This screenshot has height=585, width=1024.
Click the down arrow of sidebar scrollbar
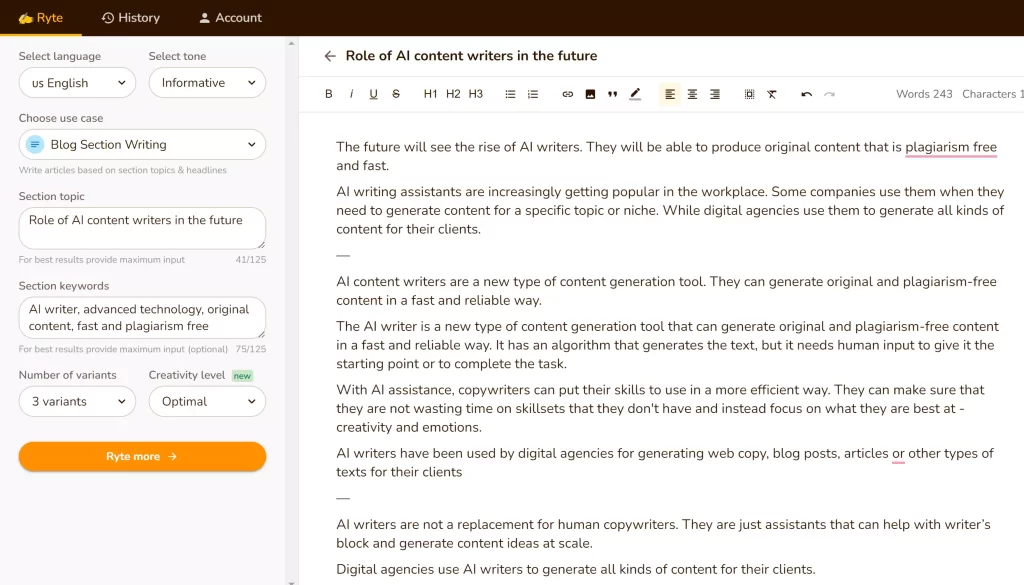click(x=291, y=582)
